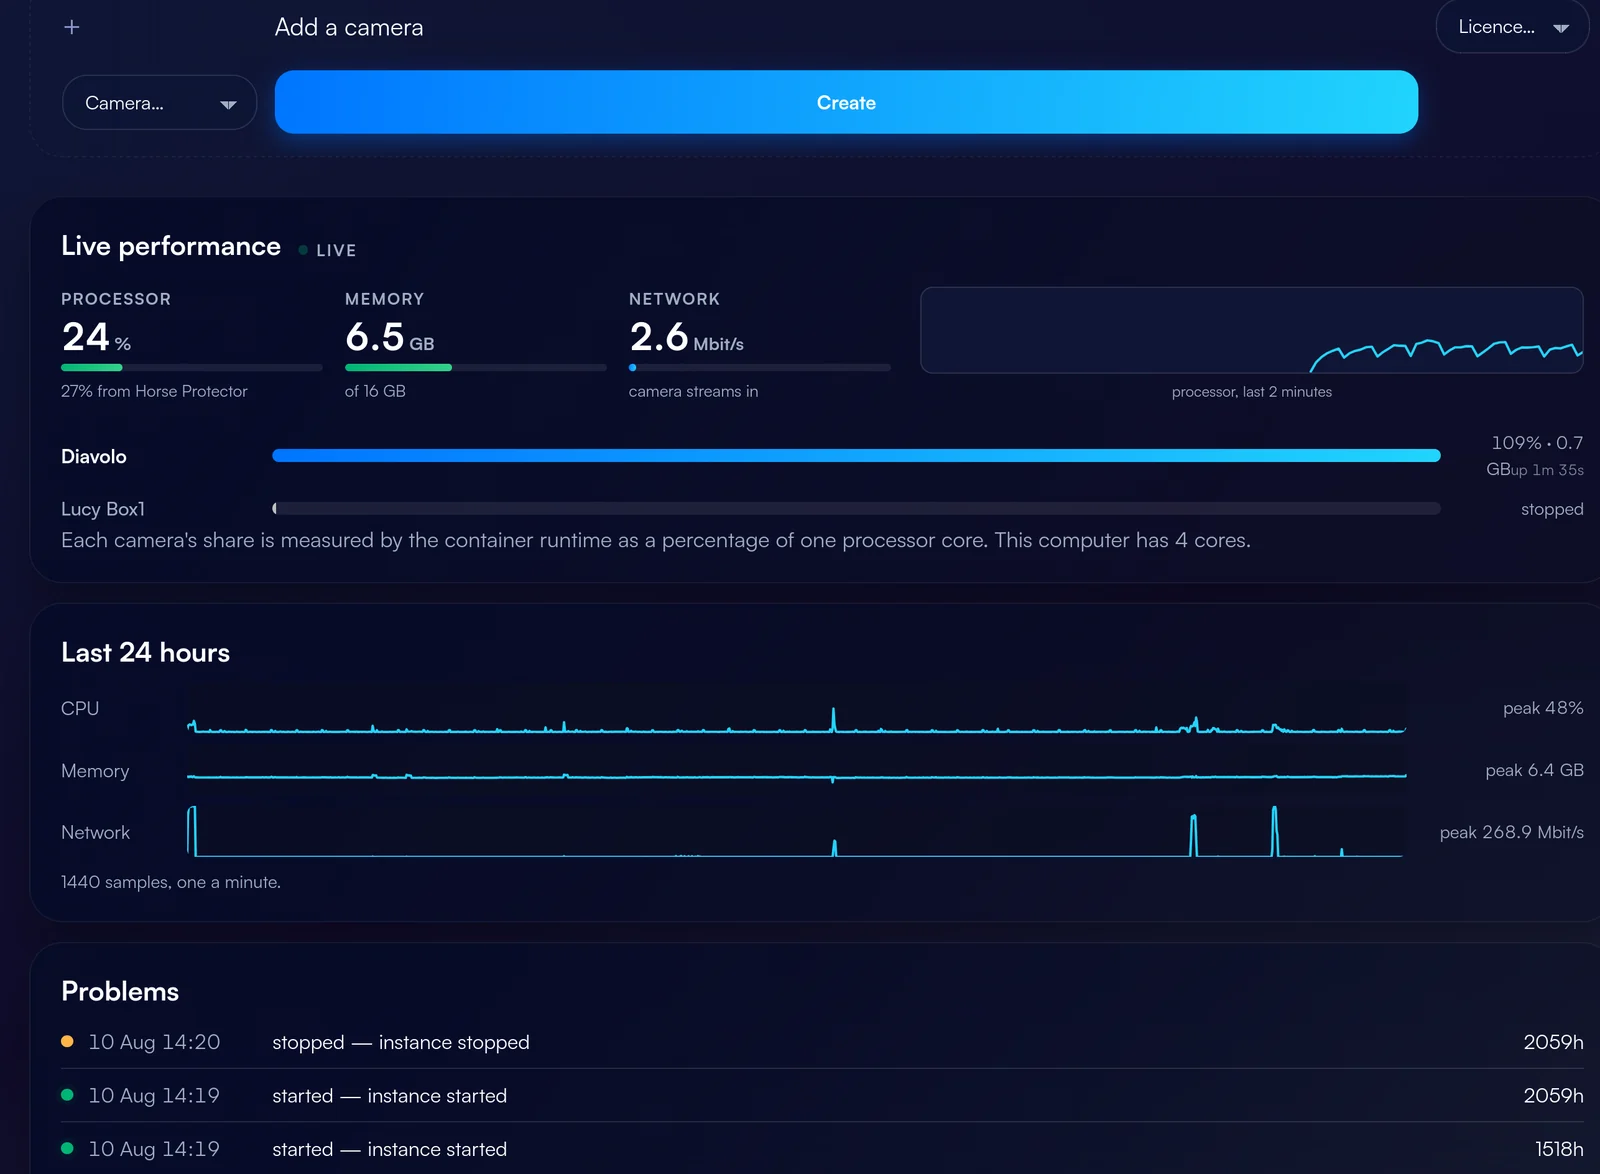Click the 27% from Horse Protector text
Image resolution: width=1600 pixels, height=1174 pixels.
tap(154, 391)
